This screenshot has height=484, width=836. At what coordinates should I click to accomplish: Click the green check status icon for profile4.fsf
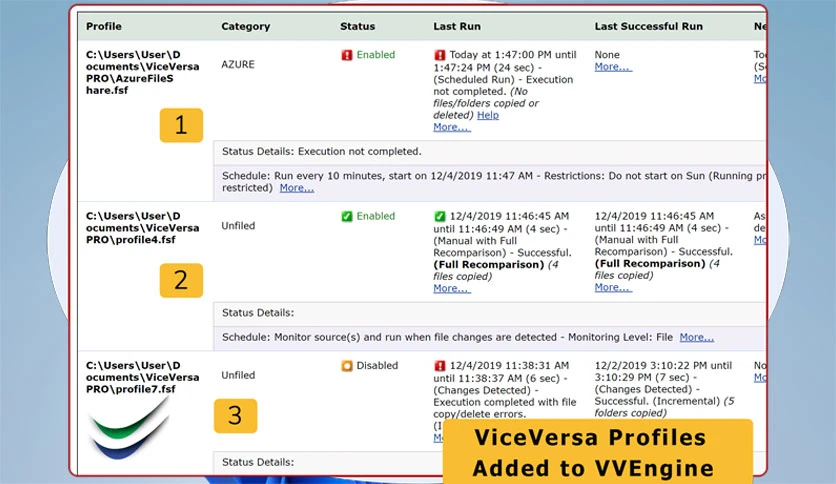coord(347,216)
